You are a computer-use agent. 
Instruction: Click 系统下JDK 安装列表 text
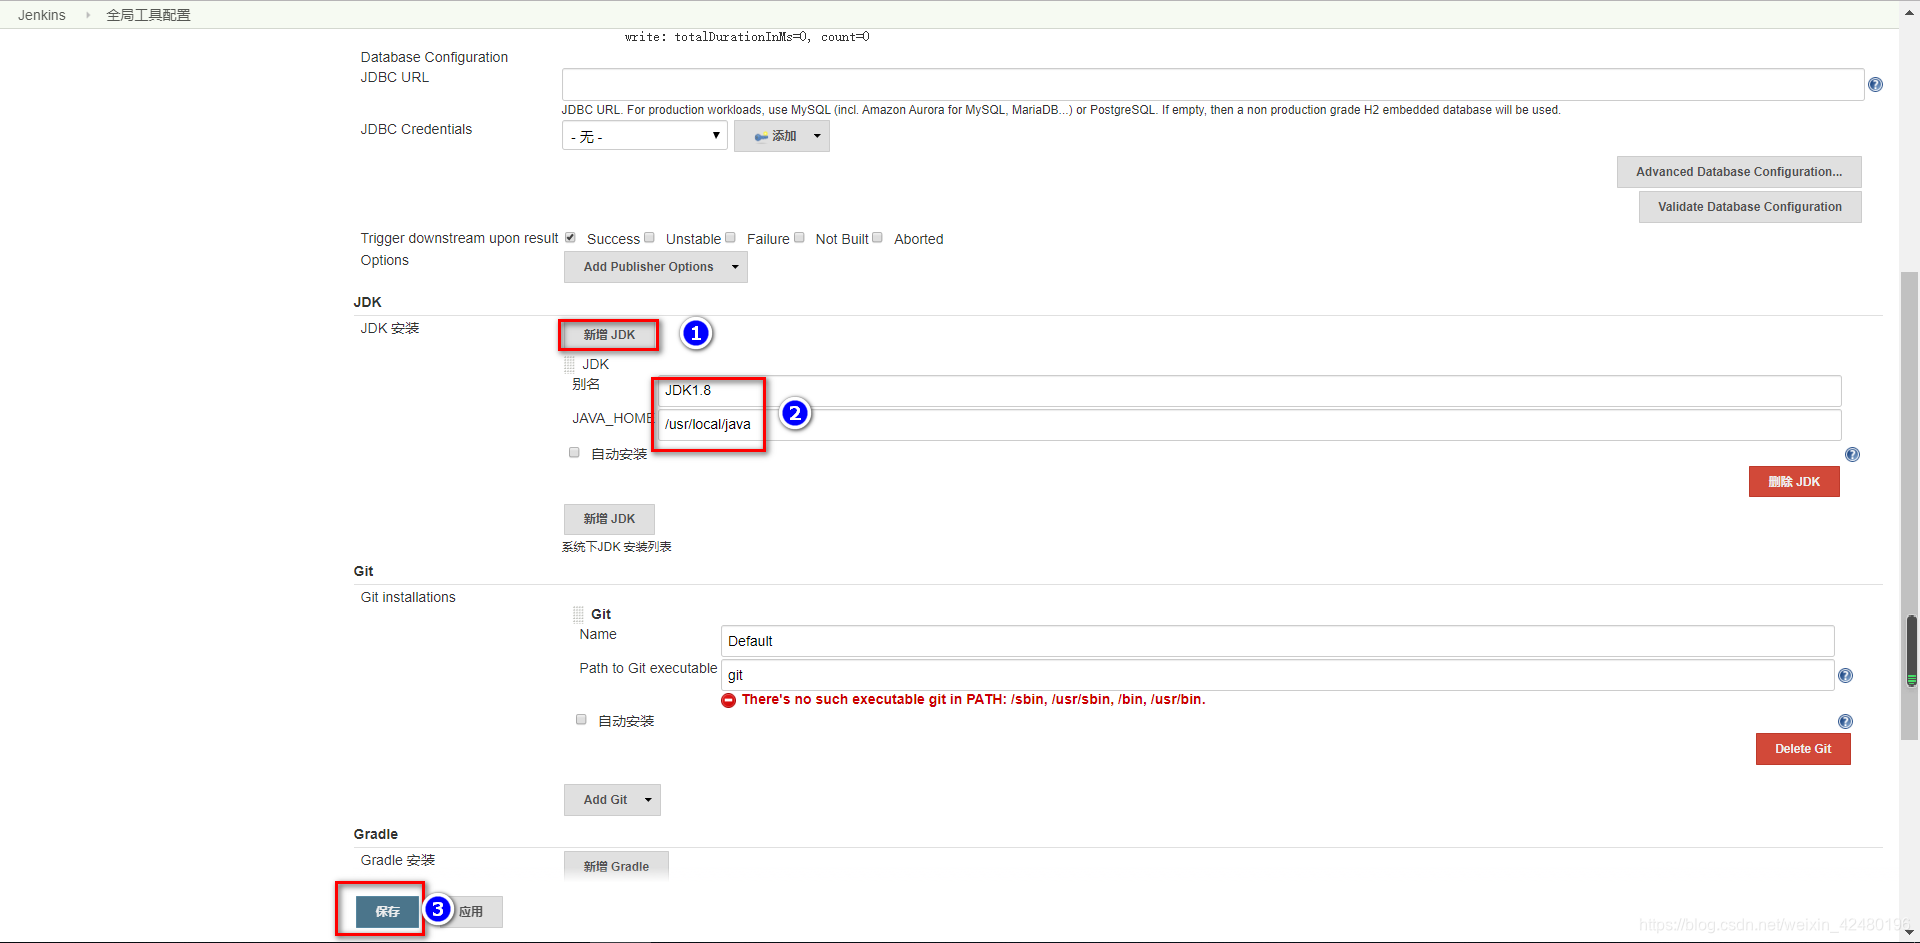point(616,547)
